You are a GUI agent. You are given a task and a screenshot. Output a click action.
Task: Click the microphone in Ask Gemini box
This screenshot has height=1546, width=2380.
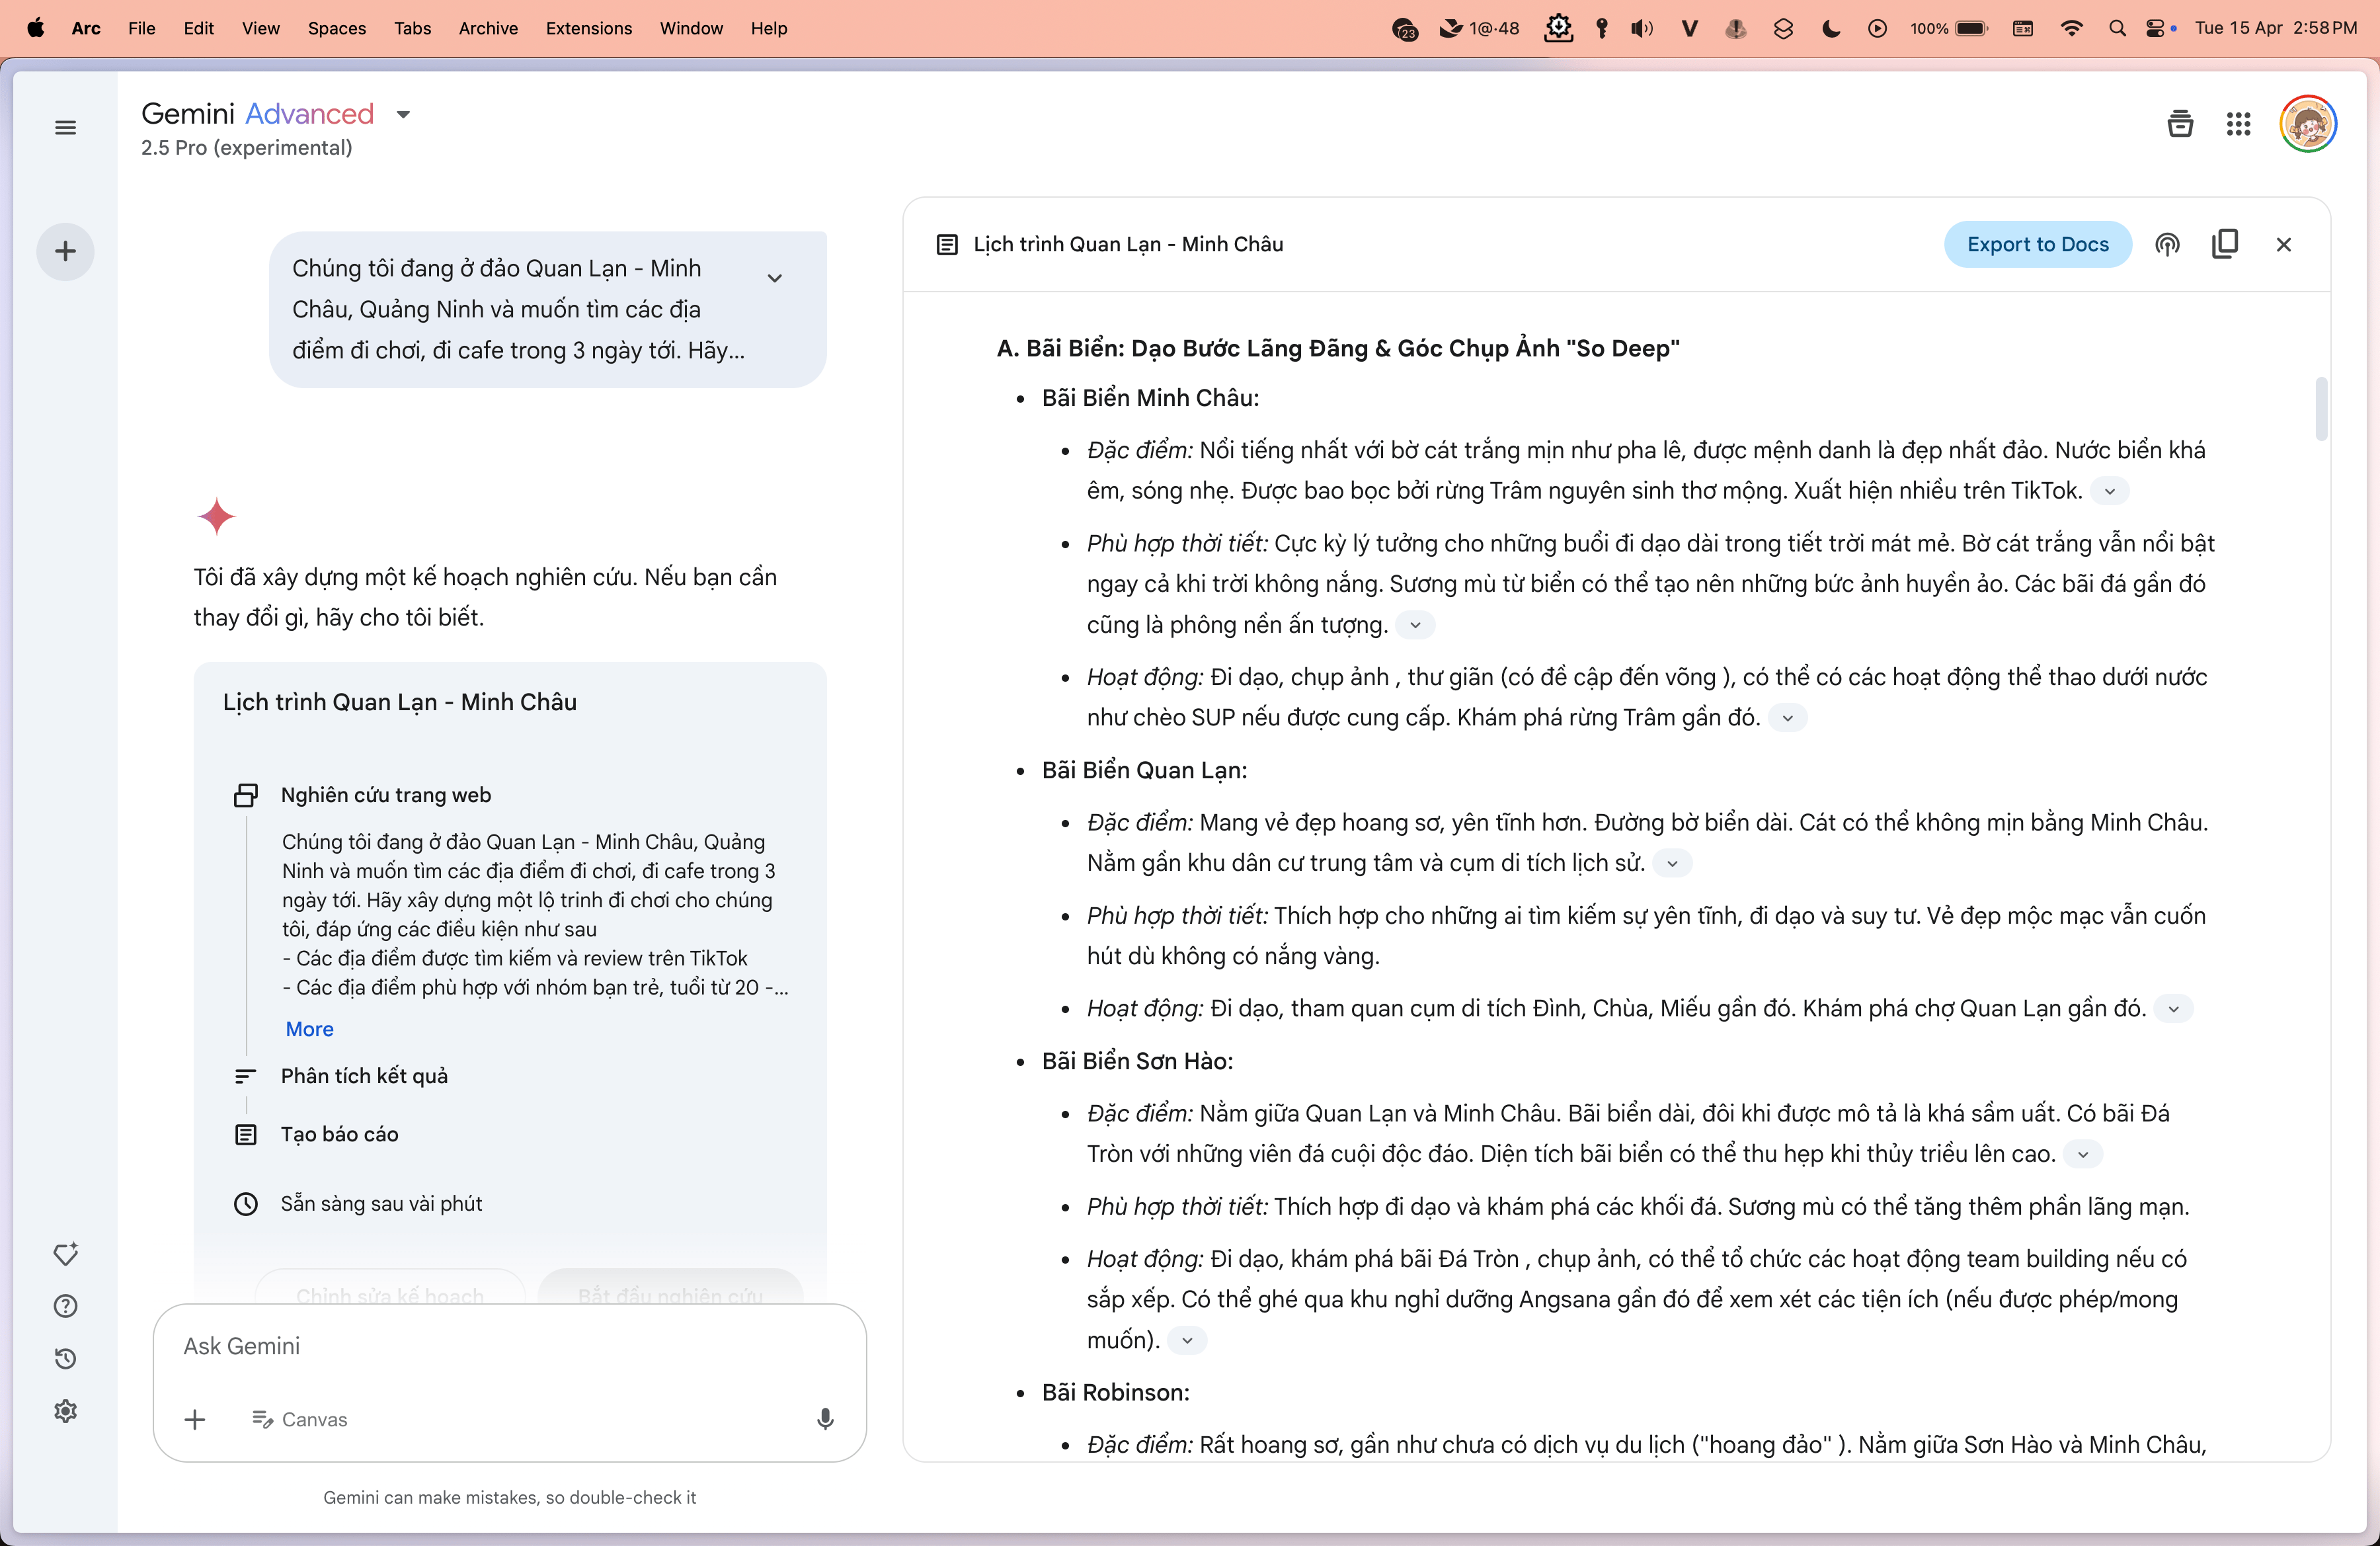825,1419
